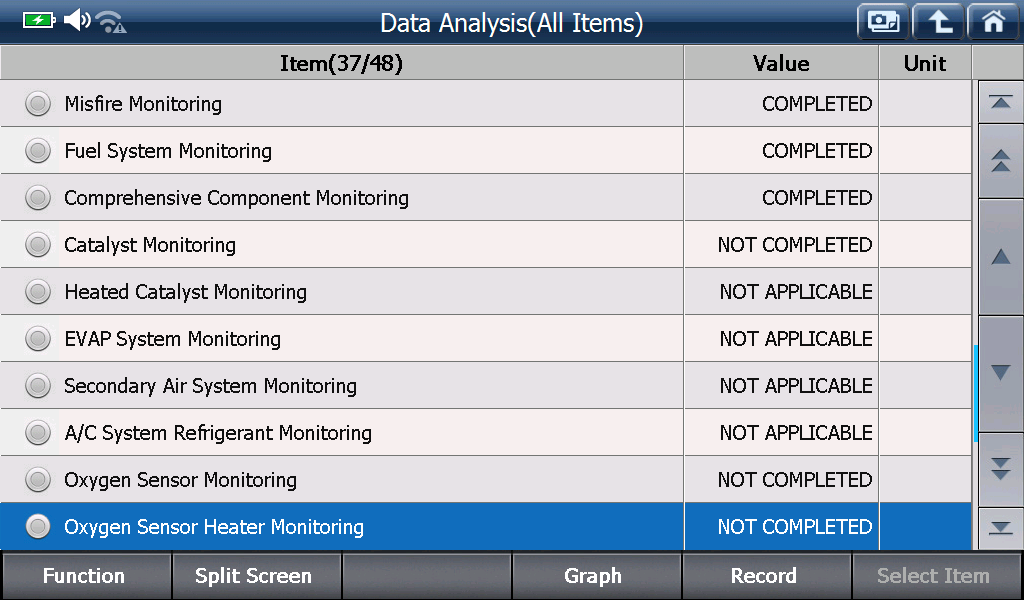Return to the home screen icon
The image size is (1024, 600).
click(993, 22)
